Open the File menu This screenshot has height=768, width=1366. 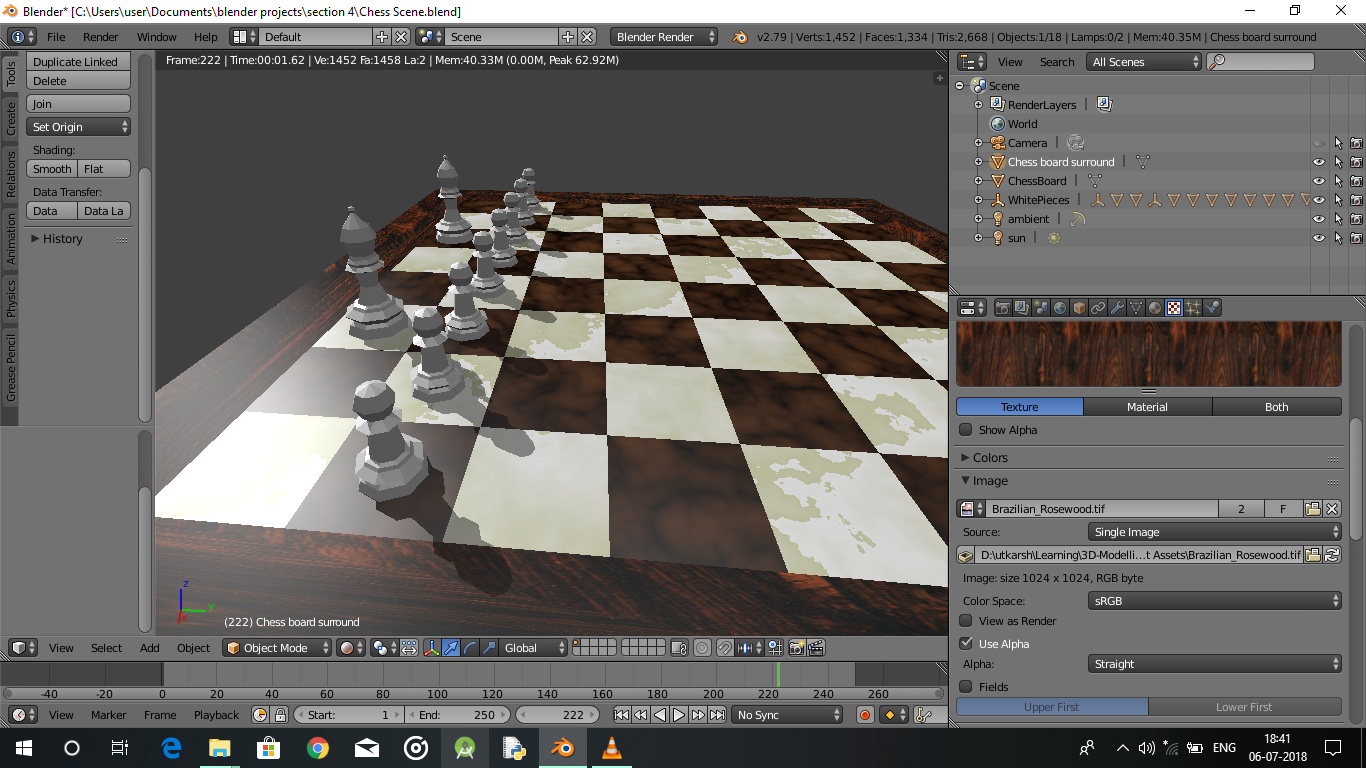(56, 37)
